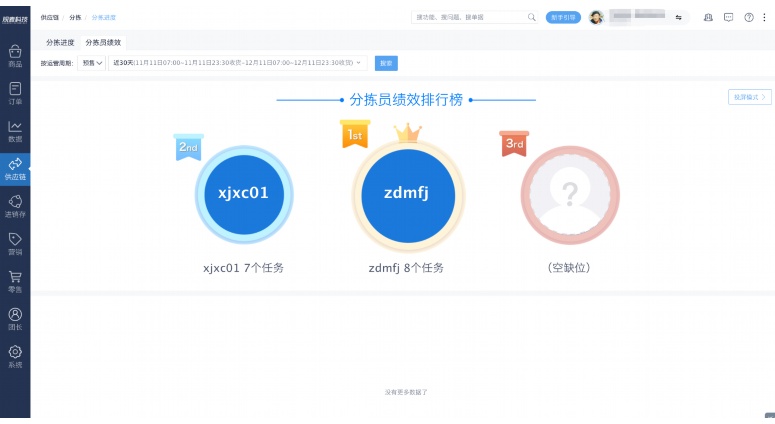The width and height of the screenshot is (775, 424).
Task: Click the company logo at the sidebar top
Action: pos(15,19)
